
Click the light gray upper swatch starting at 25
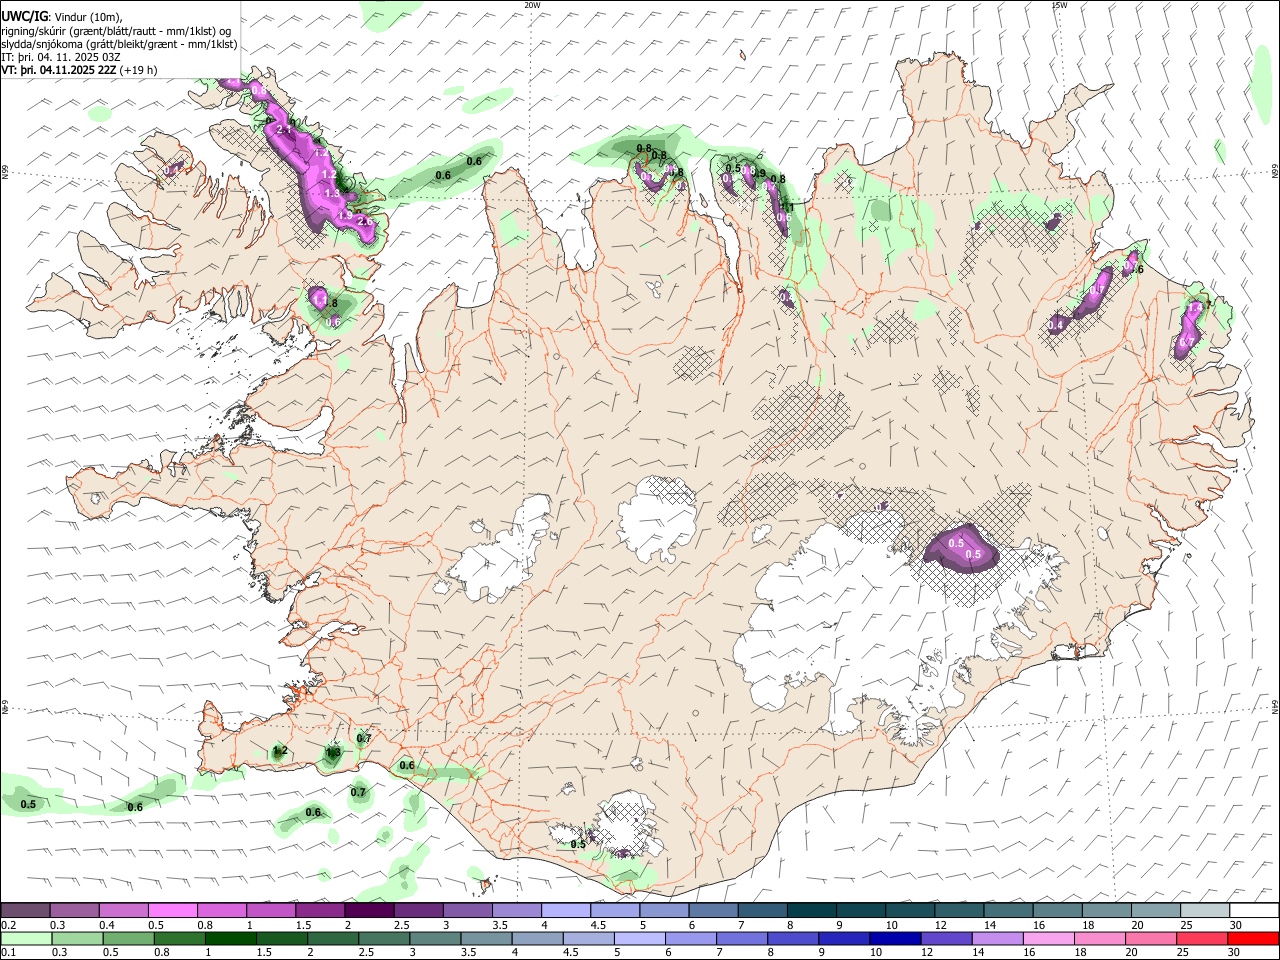[1206, 910]
